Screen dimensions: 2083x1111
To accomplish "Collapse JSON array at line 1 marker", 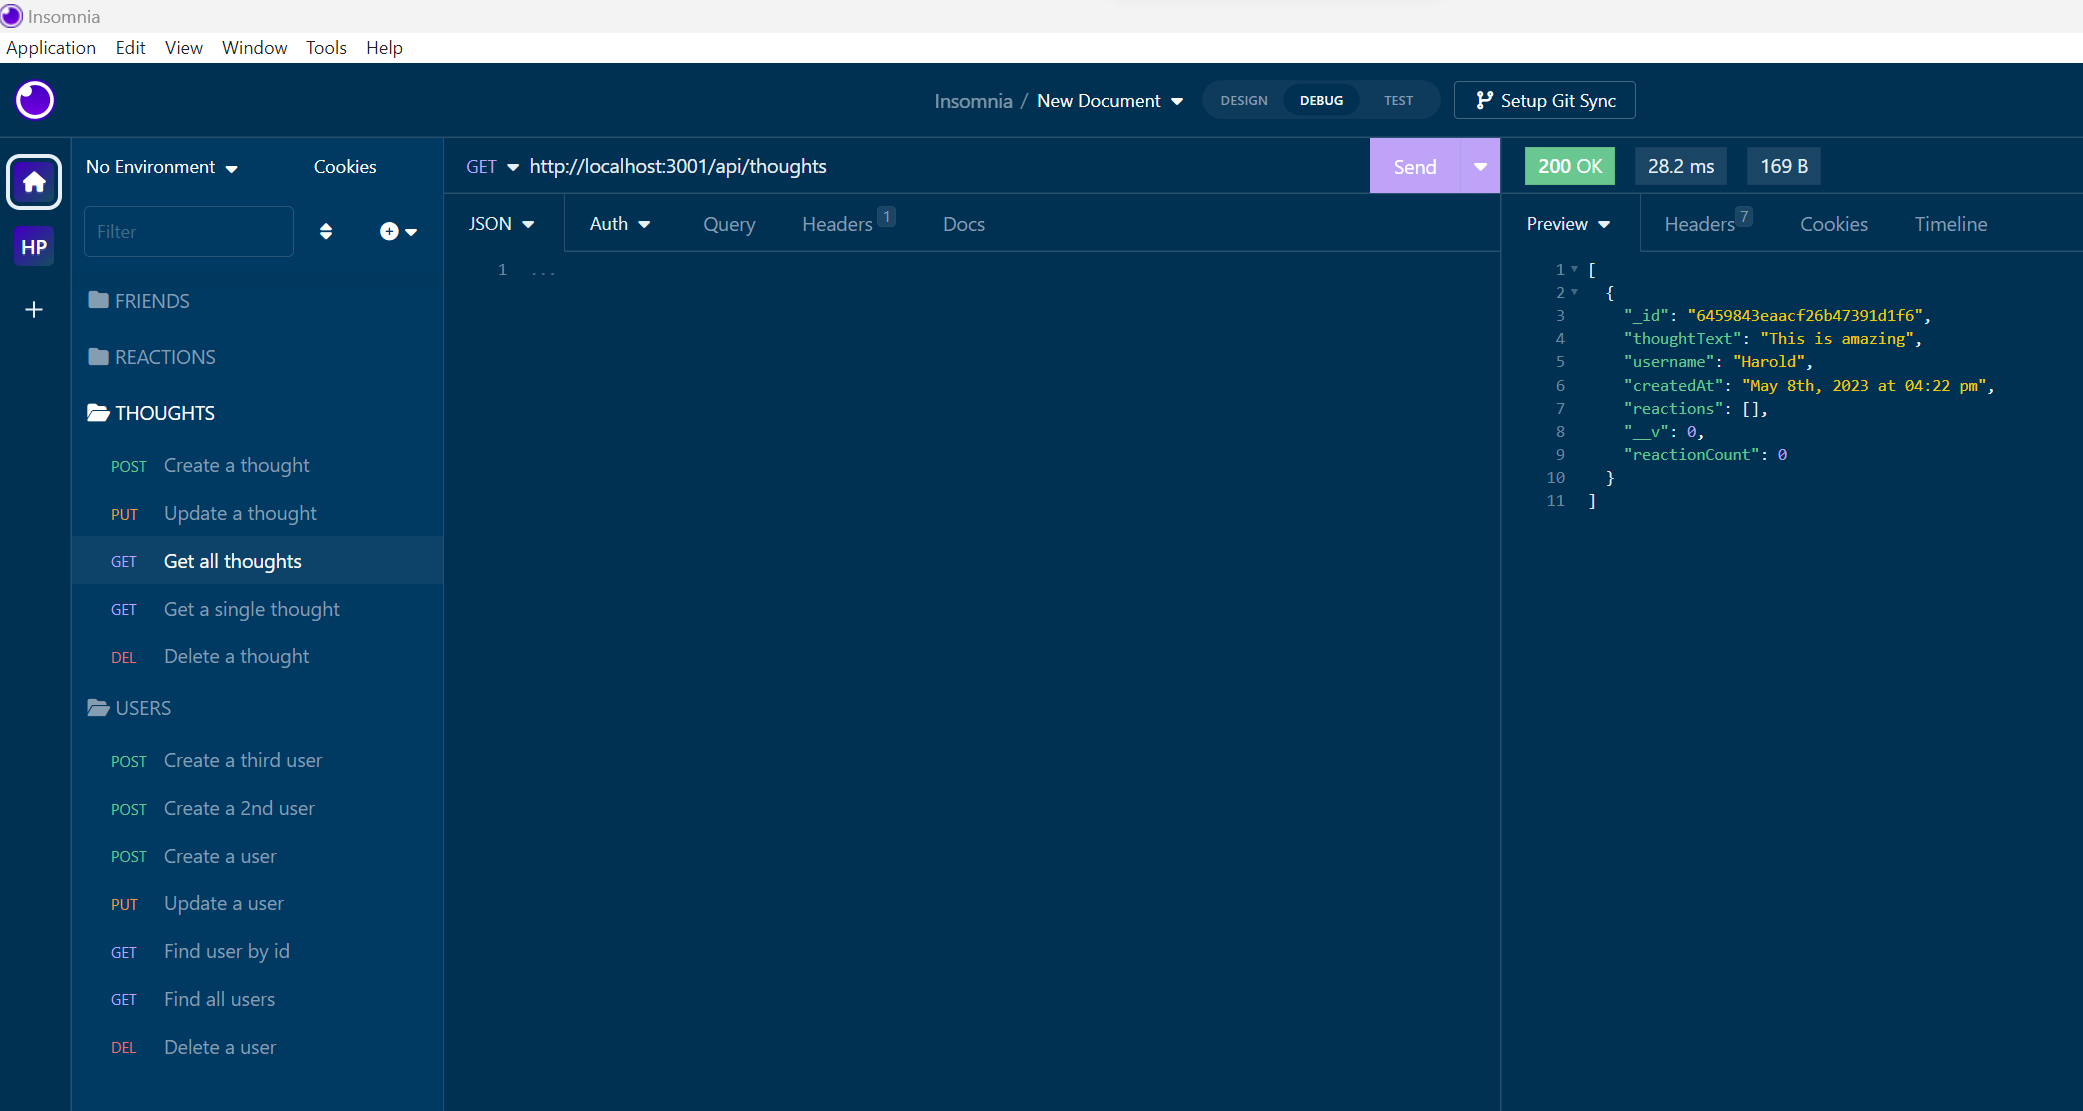I will 1575,269.
